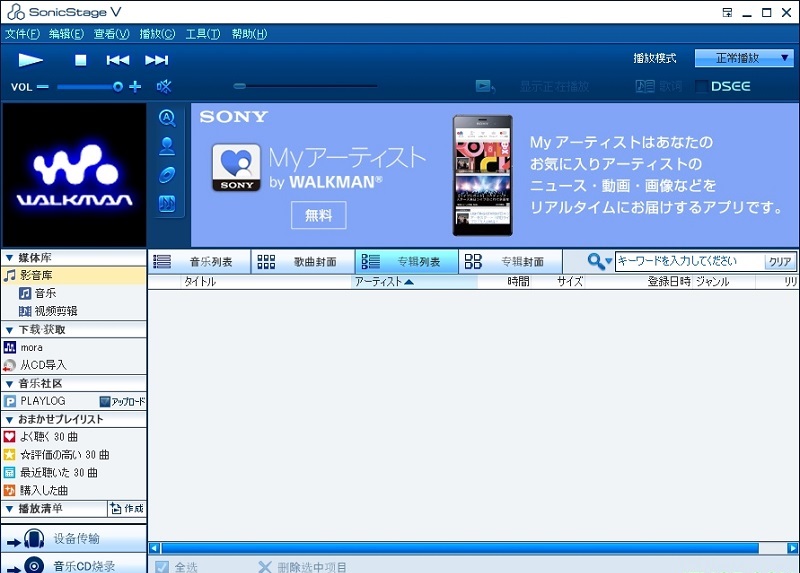Click the 设备传输 device transfer button
This screenshot has height=573, width=800.
[73, 538]
